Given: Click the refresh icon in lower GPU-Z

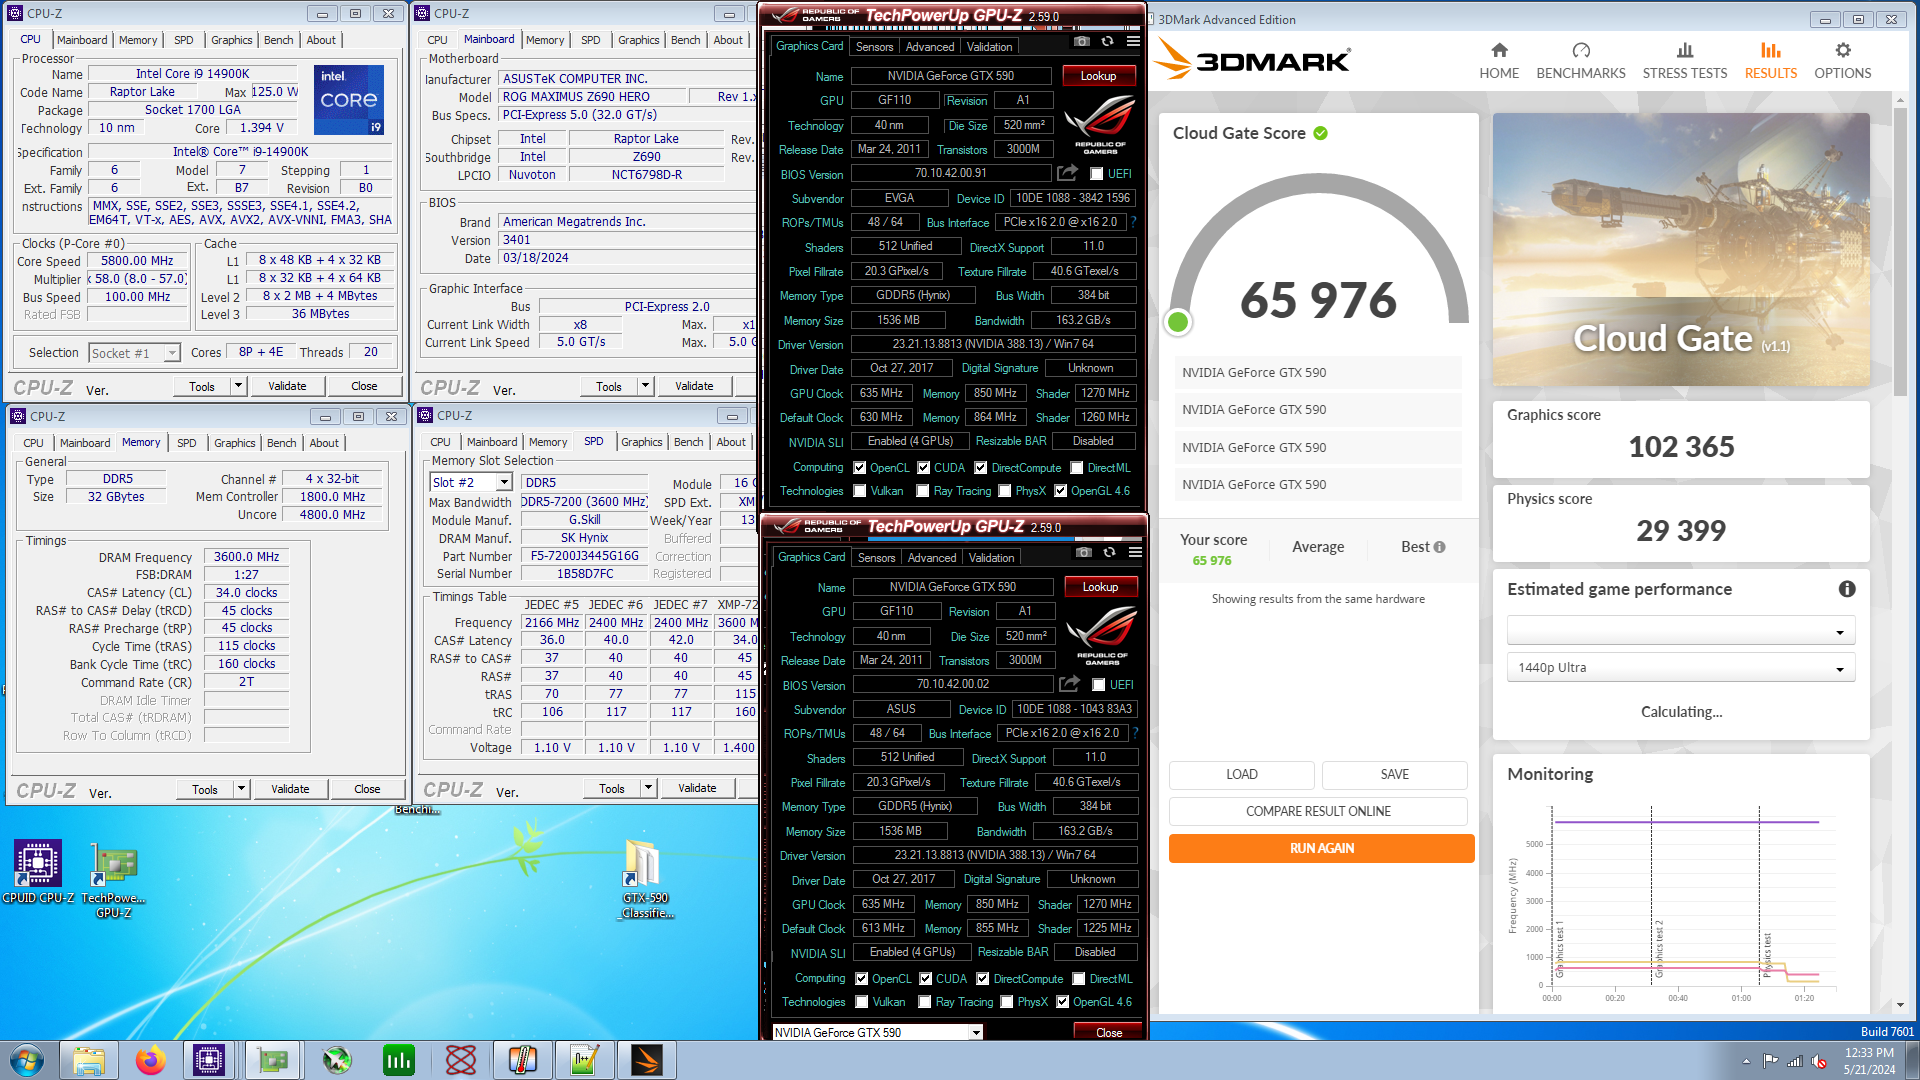Looking at the screenshot, I should pyautogui.click(x=1109, y=553).
